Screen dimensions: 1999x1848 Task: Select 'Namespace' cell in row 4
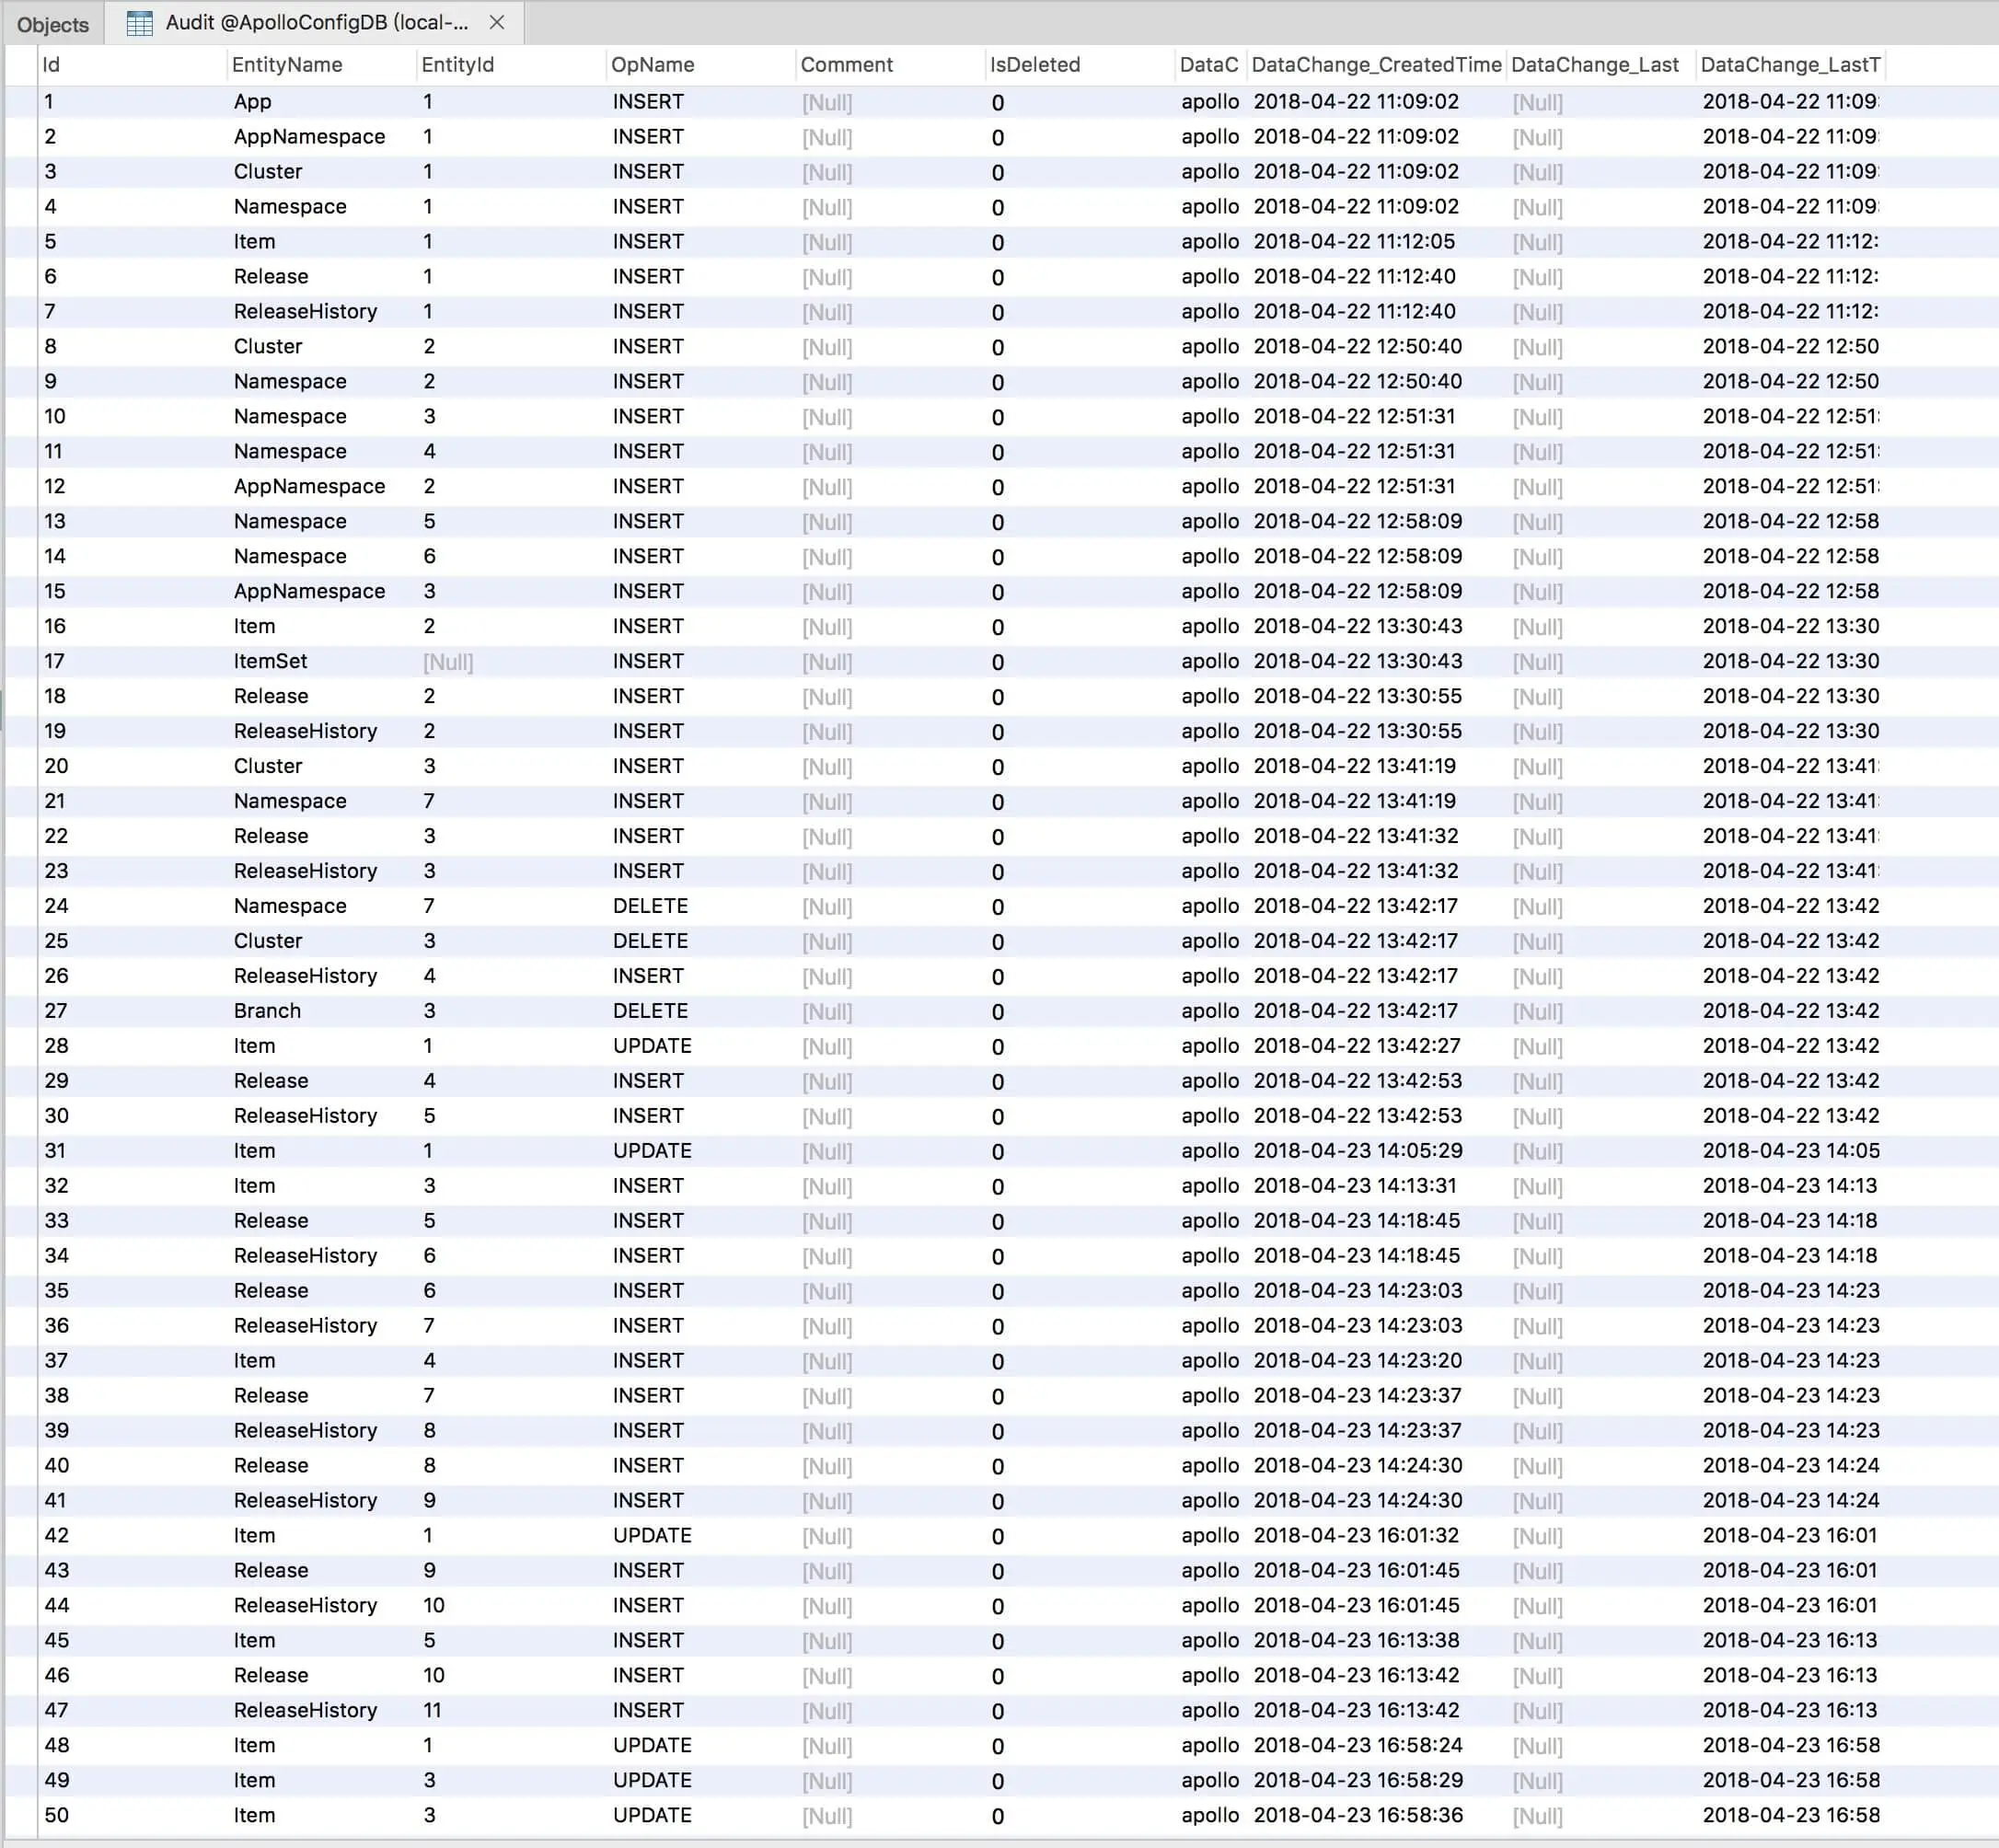(290, 207)
